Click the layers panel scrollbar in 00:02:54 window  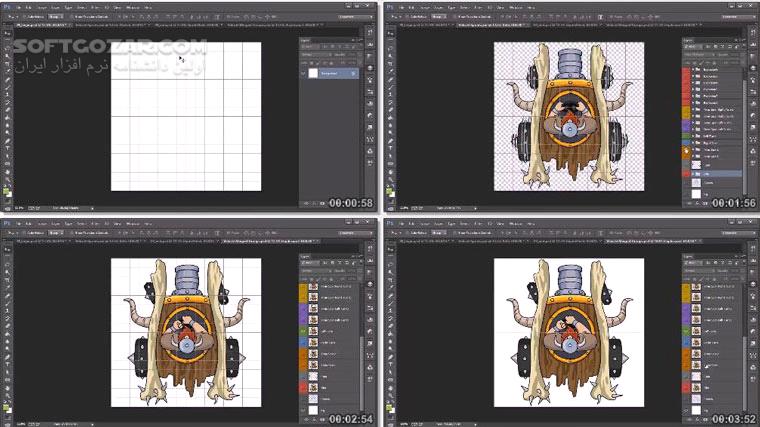point(362,373)
